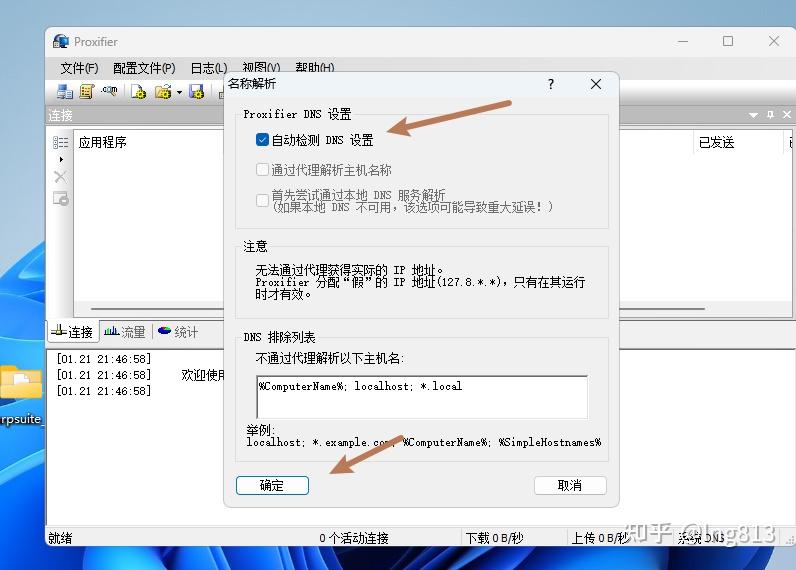
Task: Switch to 流量 tab
Action: tap(125, 332)
